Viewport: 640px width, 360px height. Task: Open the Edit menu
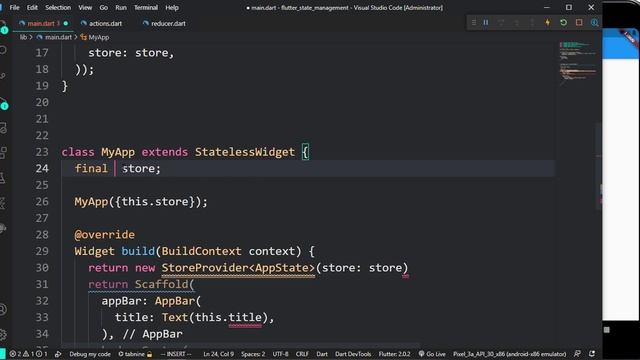(32, 7)
